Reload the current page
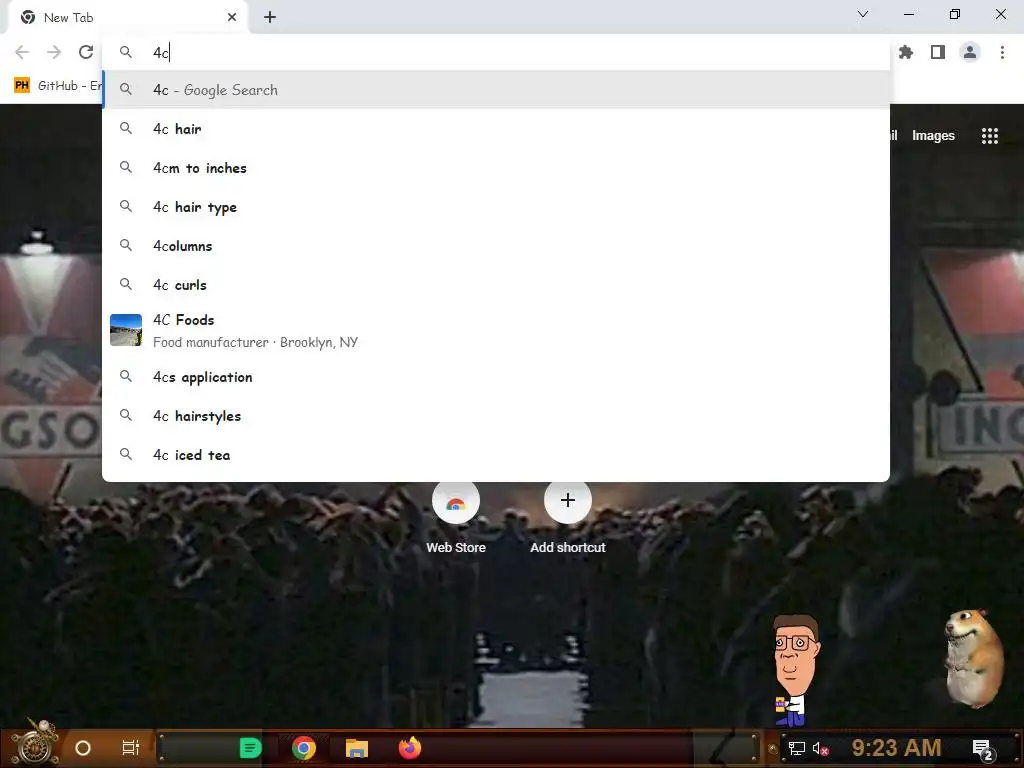Image resolution: width=1024 pixels, height=768 pixels. point(86,52)
